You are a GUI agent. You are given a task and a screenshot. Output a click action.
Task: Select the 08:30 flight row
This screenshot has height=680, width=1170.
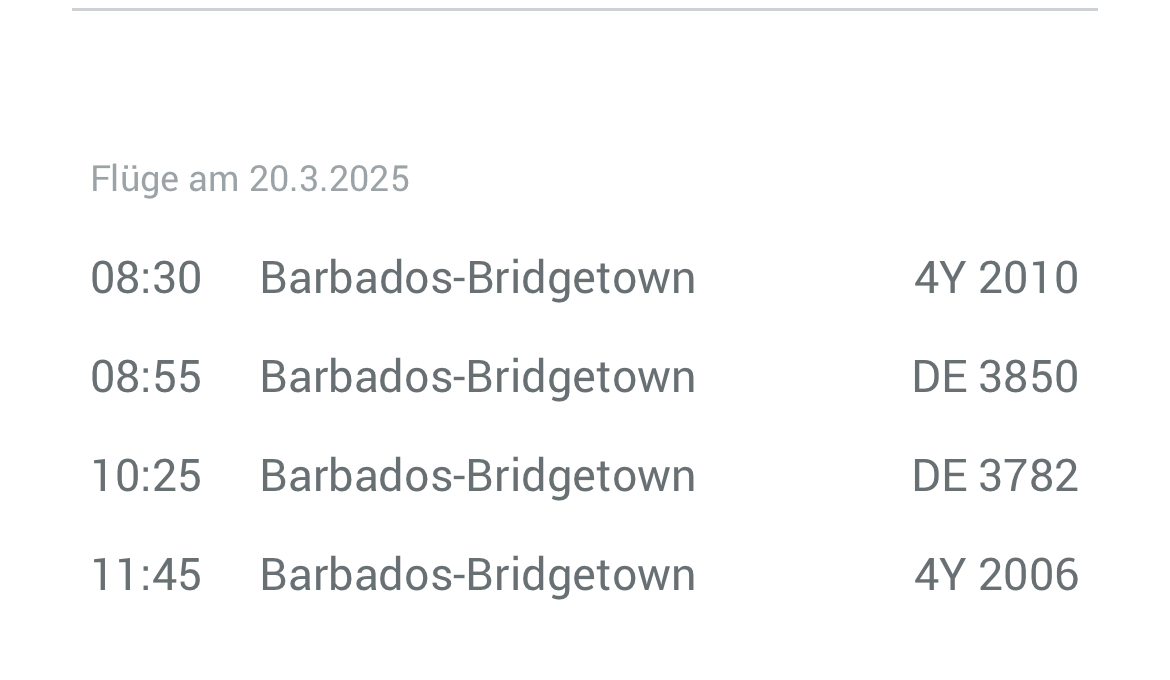[584, 278]
